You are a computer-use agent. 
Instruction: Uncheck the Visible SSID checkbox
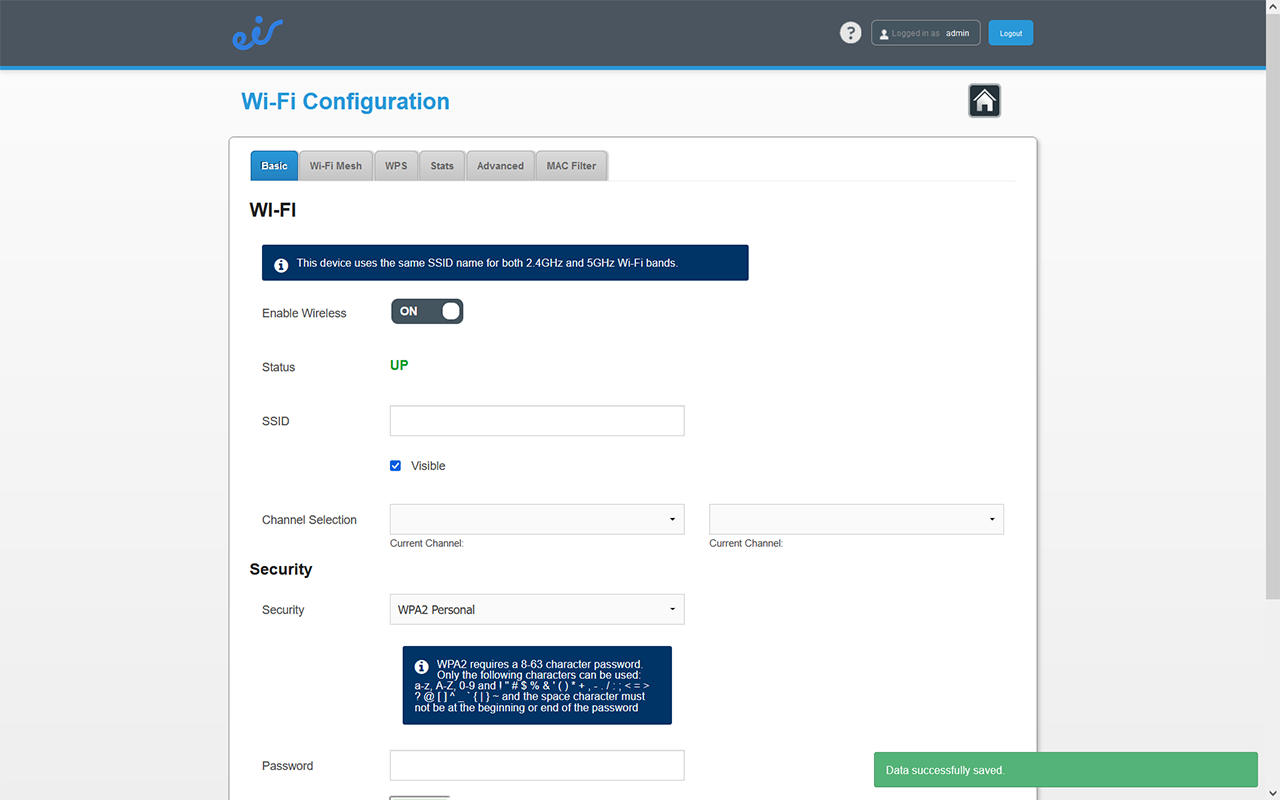pos(396,466)
